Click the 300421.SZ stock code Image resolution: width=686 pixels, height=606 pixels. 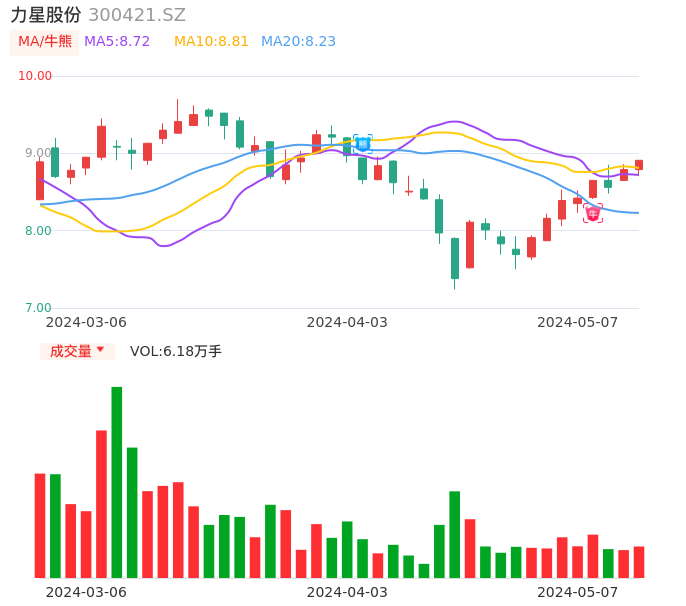click(137, 15)
